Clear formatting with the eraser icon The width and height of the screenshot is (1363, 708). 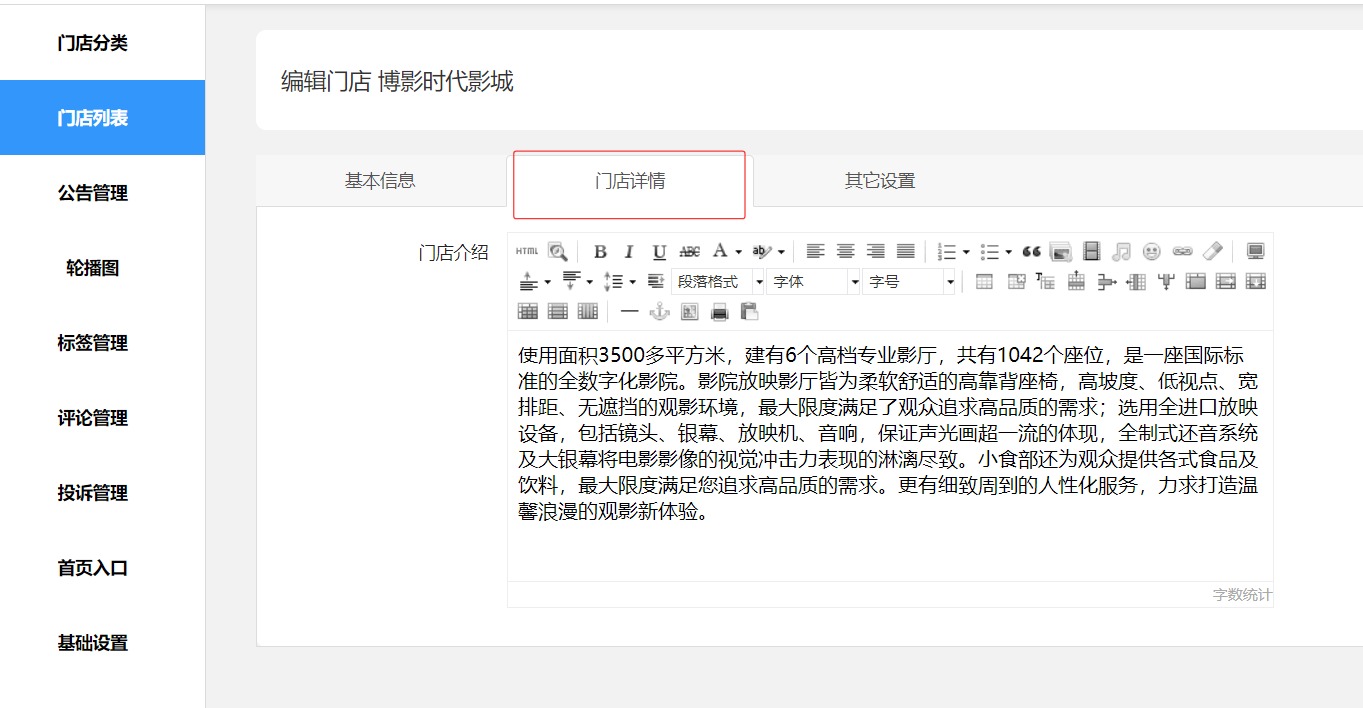[x=1212, y=252]
